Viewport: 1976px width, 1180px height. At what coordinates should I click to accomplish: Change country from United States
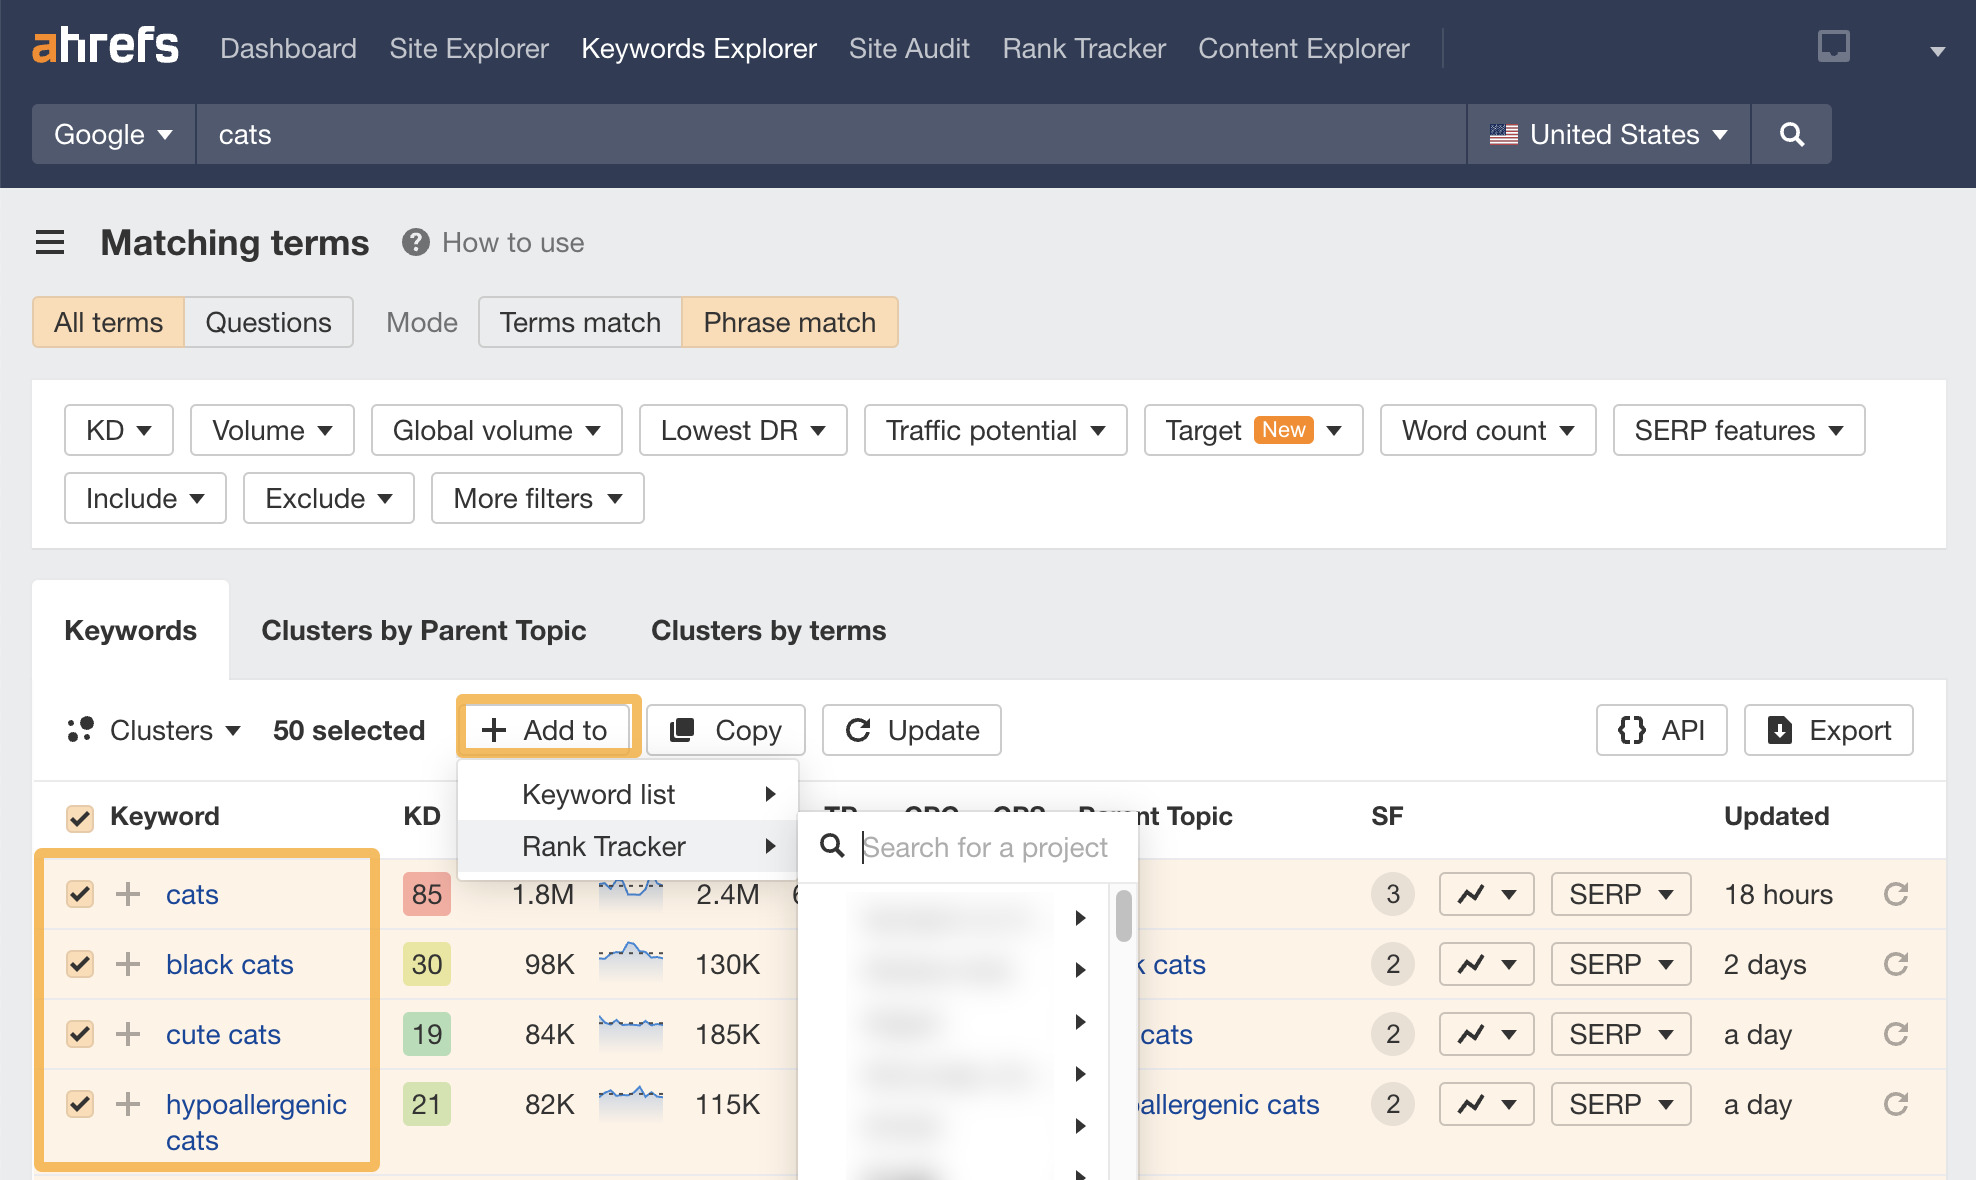(x=1607, y=134)
